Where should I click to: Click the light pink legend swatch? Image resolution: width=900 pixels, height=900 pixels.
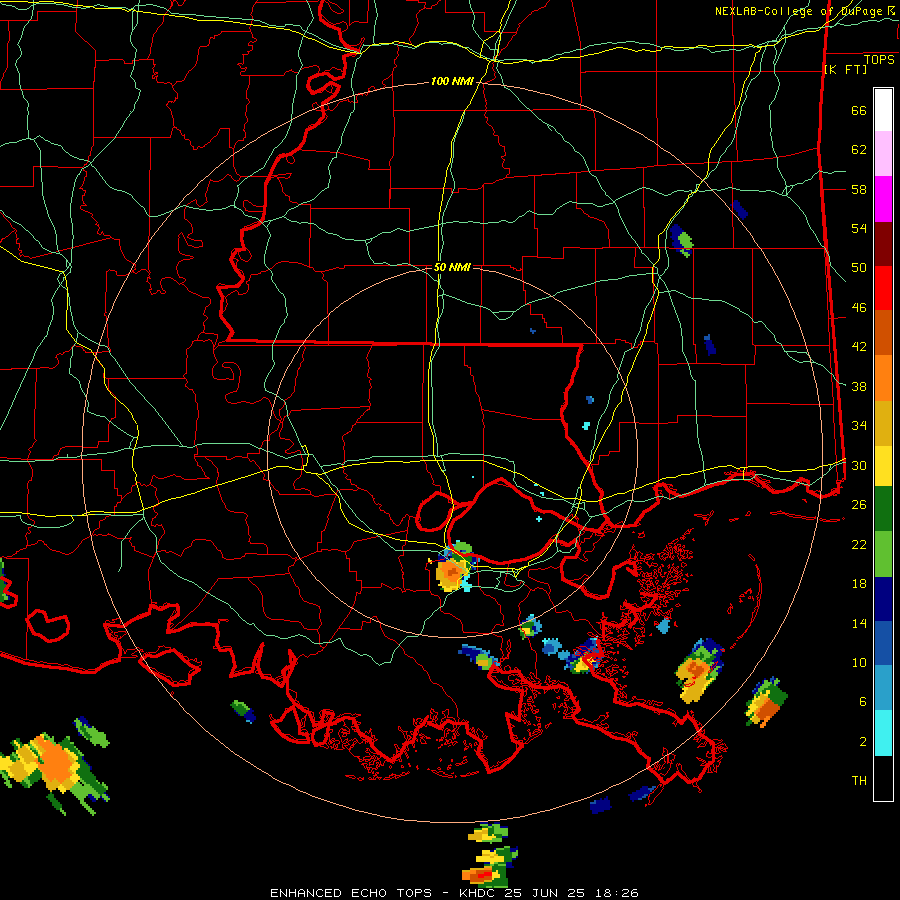883,153
